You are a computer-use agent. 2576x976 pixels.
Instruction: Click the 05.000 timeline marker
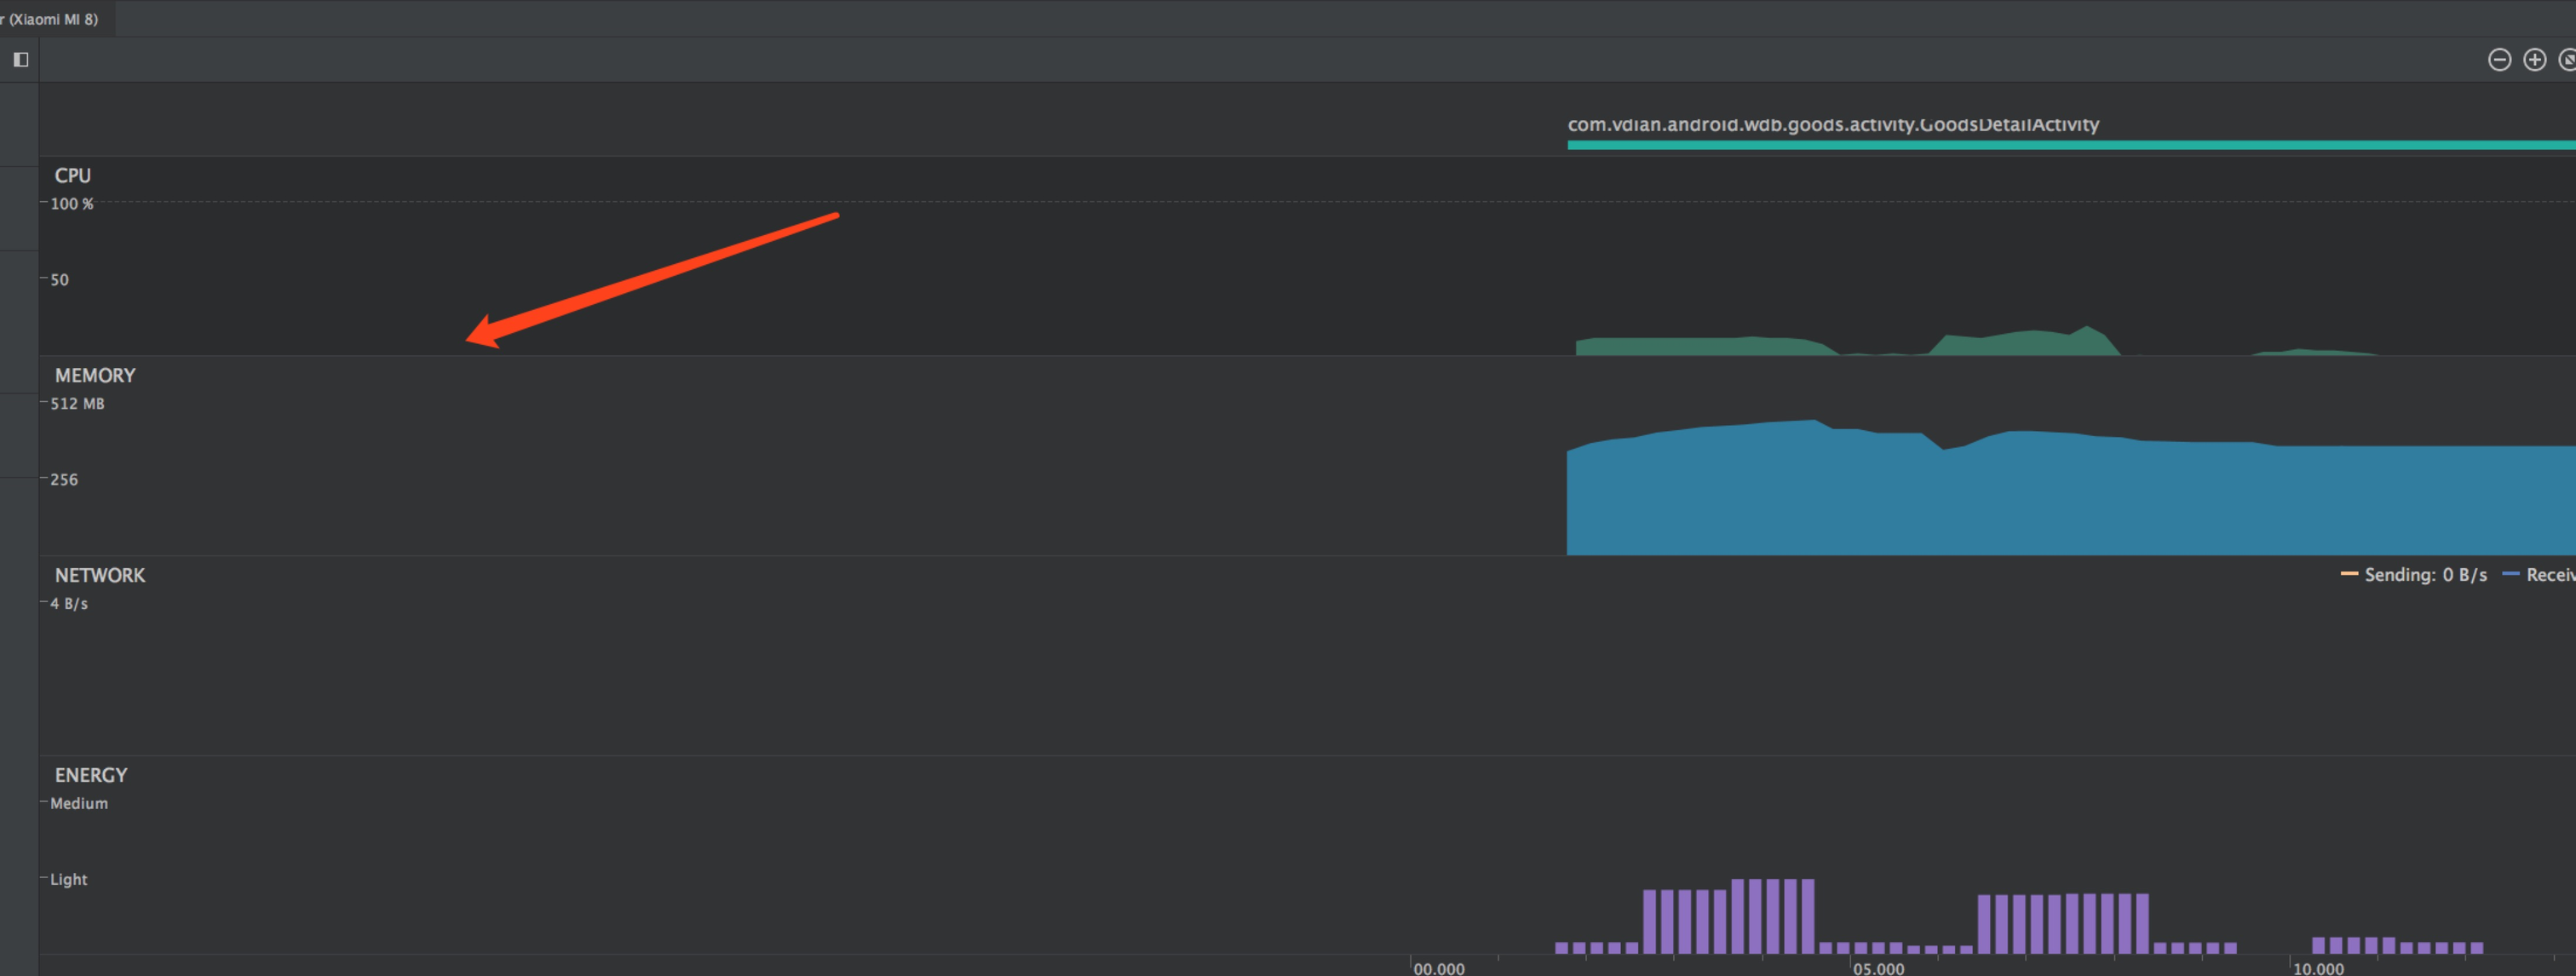tap(1878, 968)
